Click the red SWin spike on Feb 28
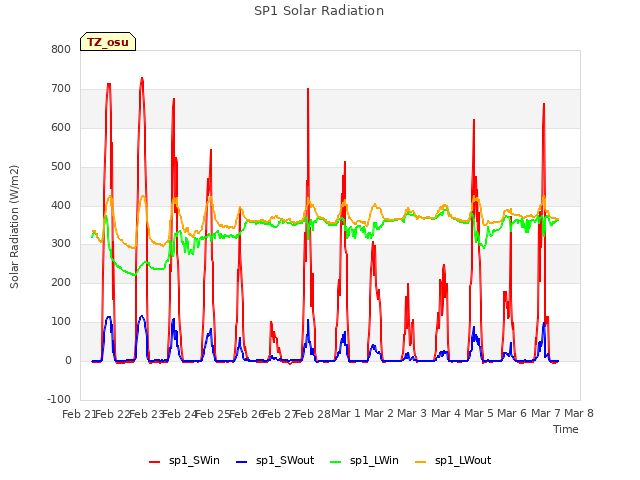Viewport: 640px width, 480px height. point(308,89)
